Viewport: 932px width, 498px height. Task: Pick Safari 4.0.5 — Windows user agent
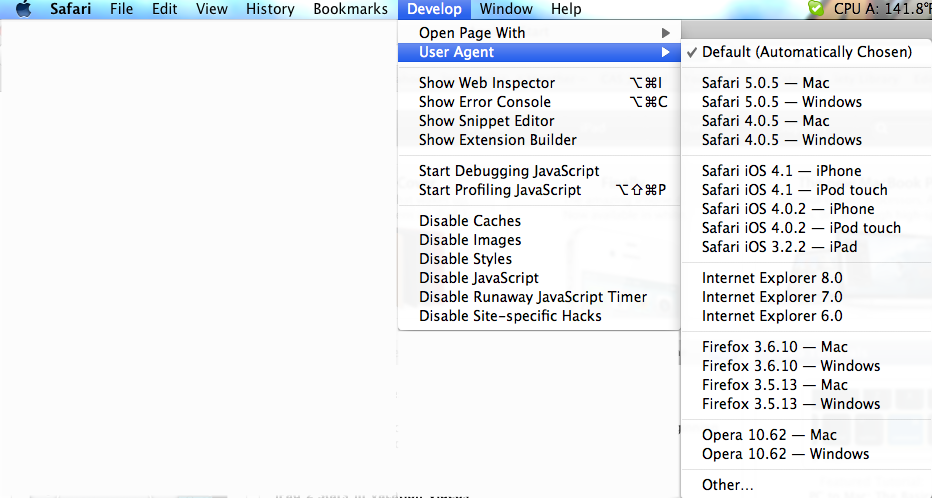pyautogui.click(x=807, y=140)
